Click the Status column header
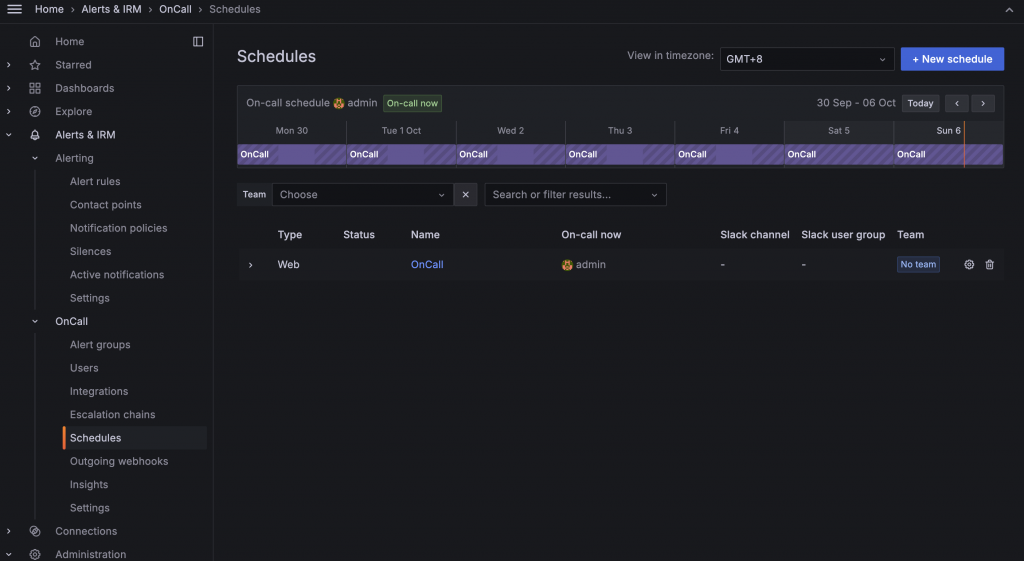The image size is (1024, 561). tap(359, 235)
